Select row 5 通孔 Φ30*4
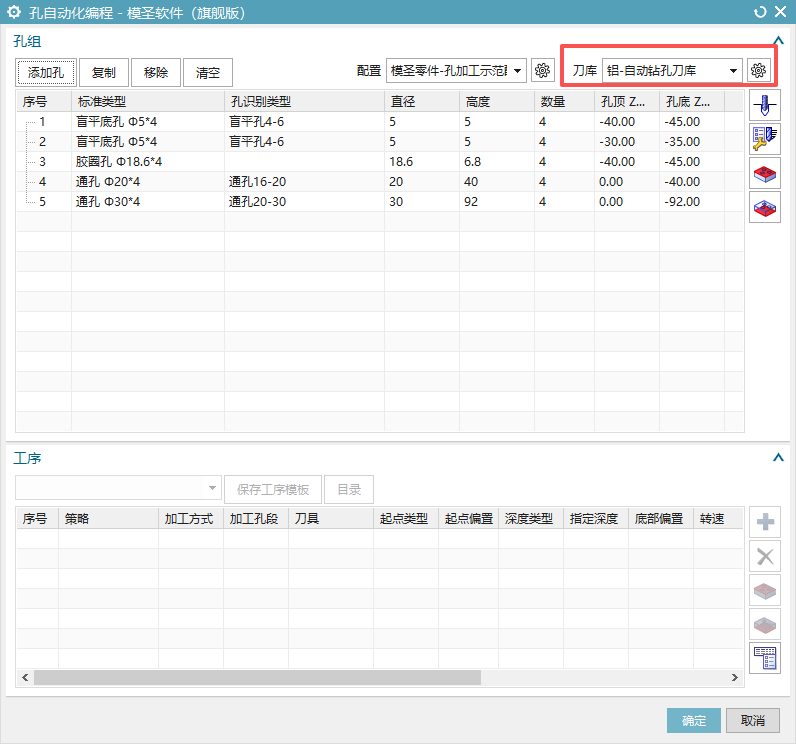796x744 pixels. [x=380, y=201]
